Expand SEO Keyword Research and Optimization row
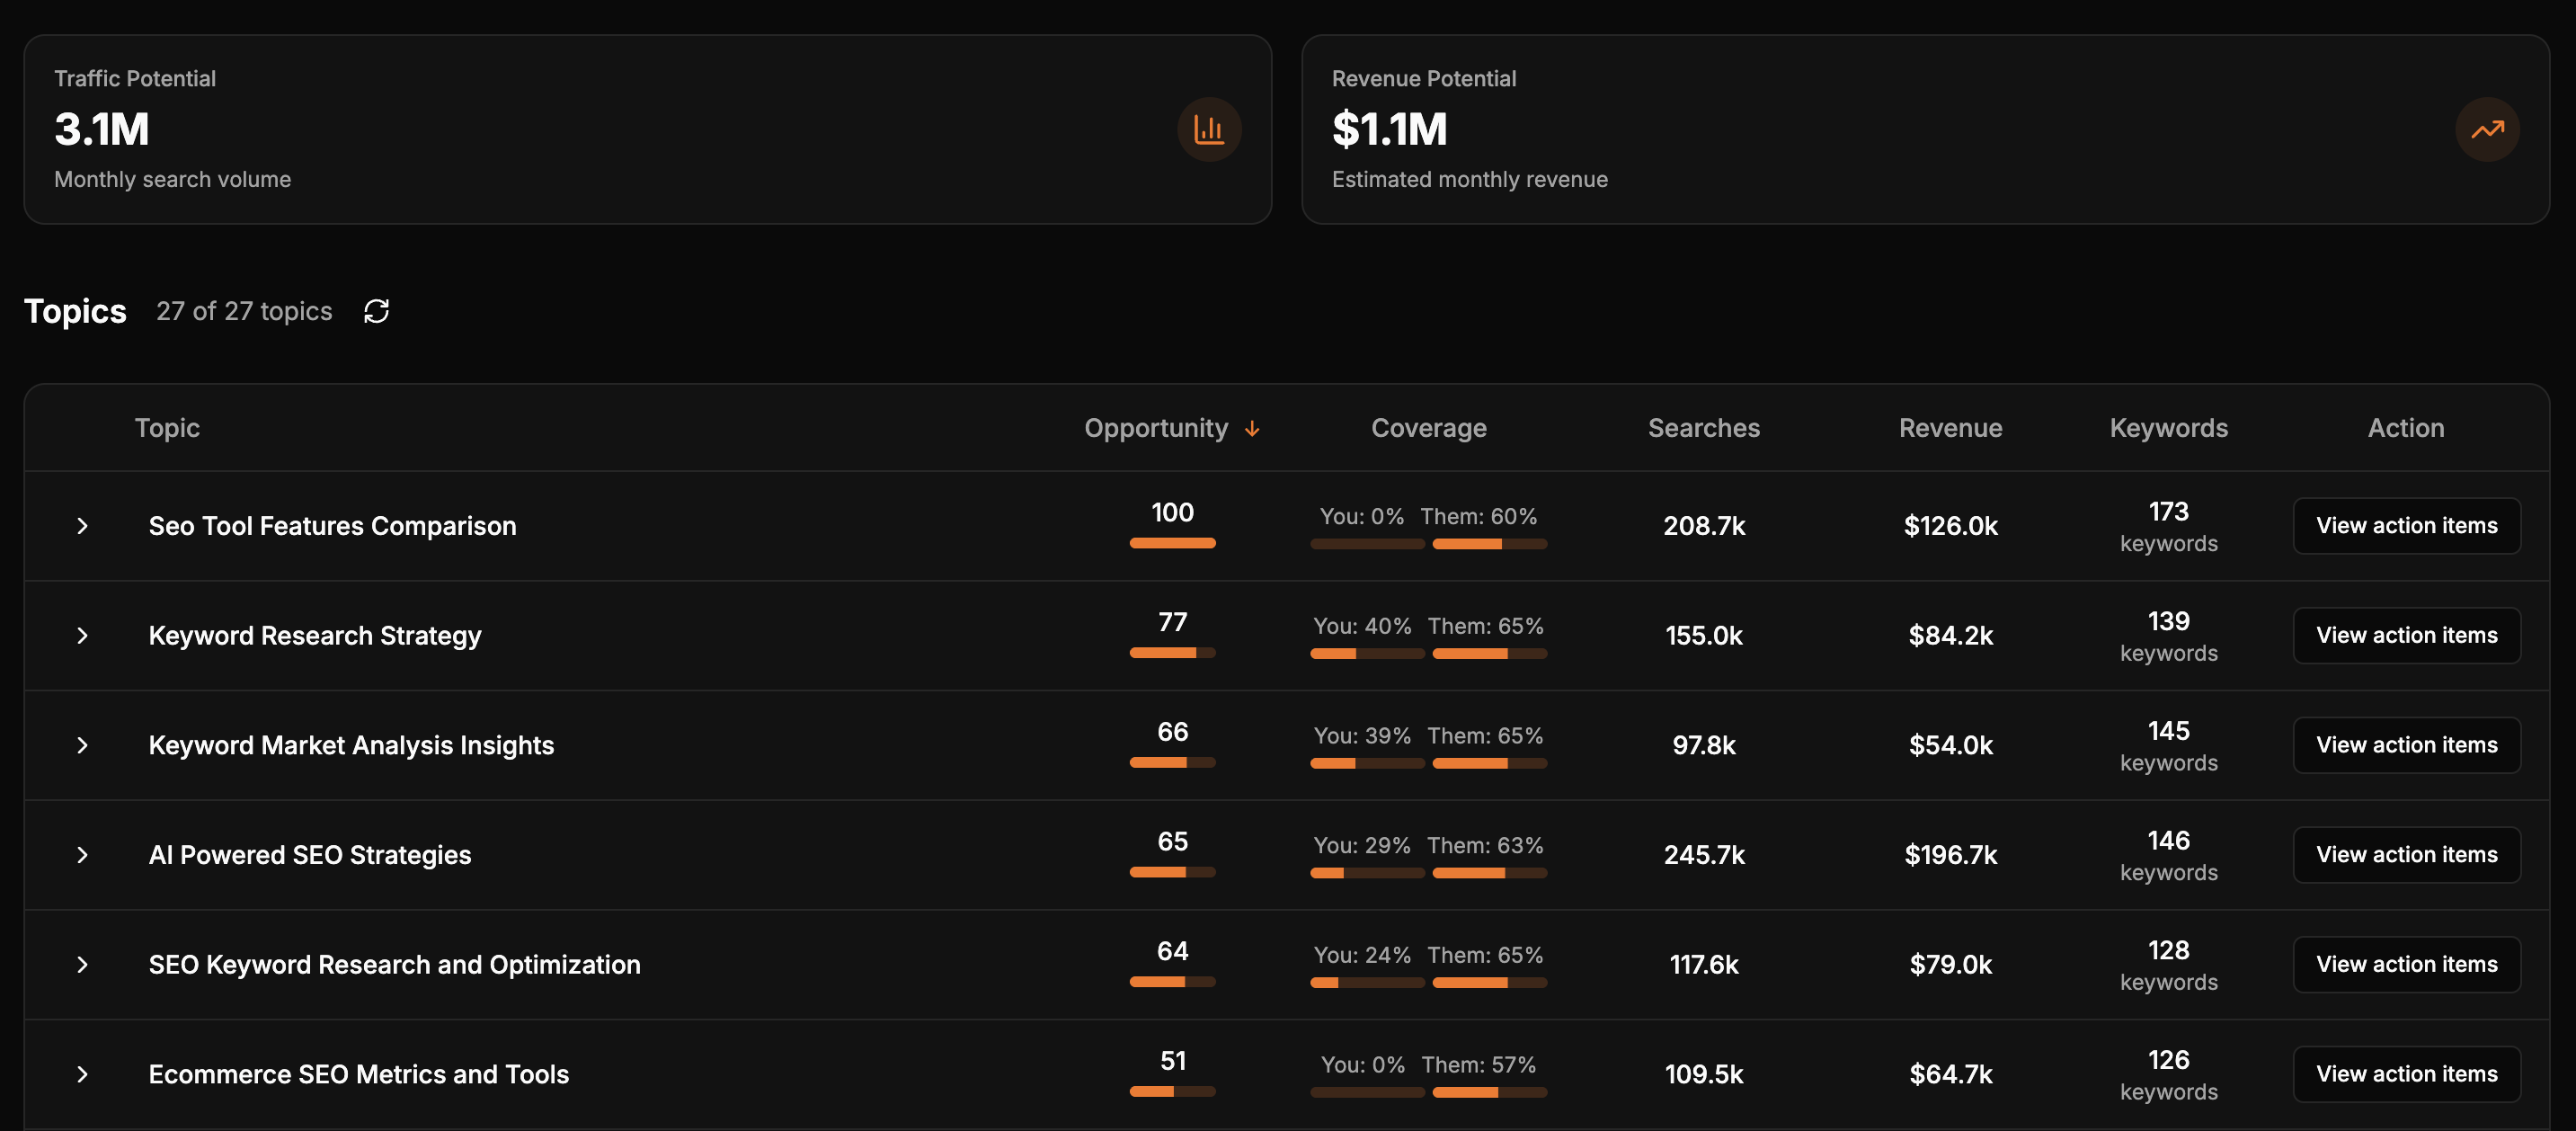The width and height of the screenshot is (2576, 1131). click(x=83, y=965)
